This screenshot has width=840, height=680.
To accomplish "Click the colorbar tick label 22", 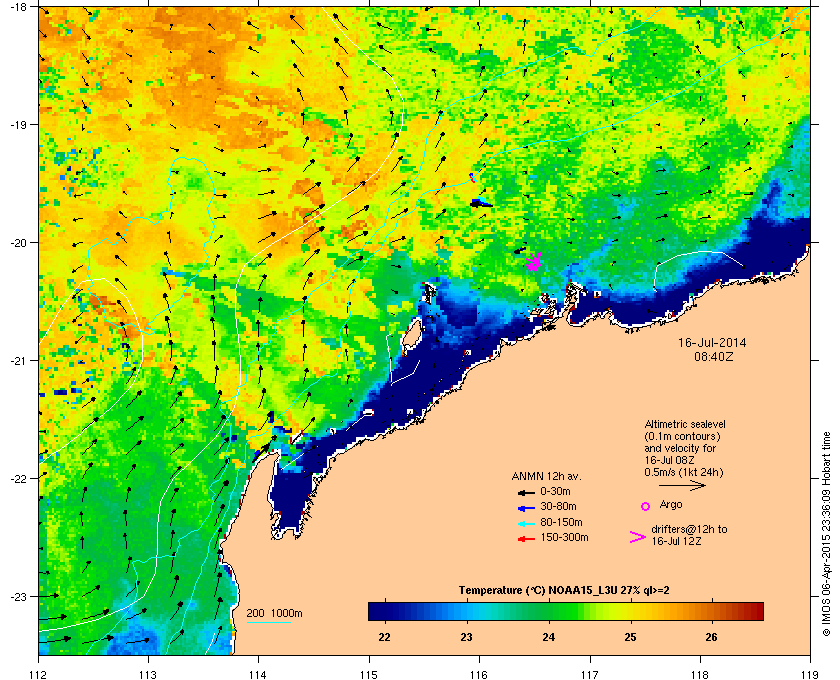I will tap(384, 638).
